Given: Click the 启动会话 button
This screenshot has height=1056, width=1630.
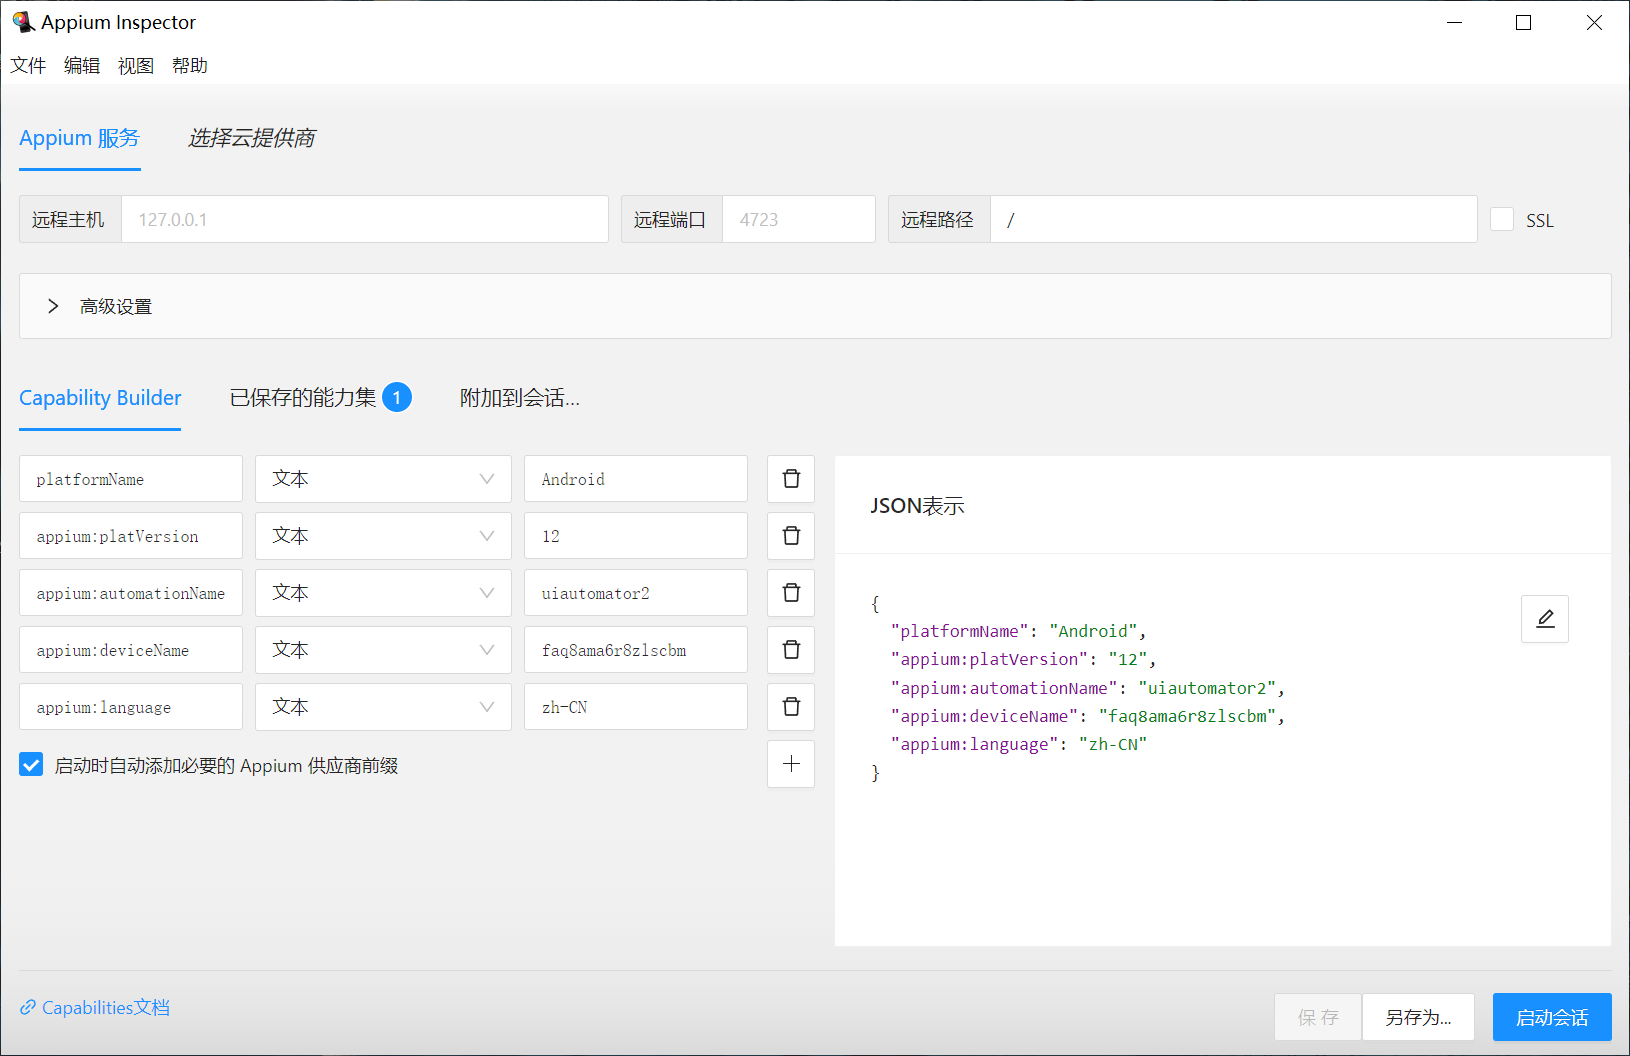Looking at the screenshot, I should 1551,1017.
